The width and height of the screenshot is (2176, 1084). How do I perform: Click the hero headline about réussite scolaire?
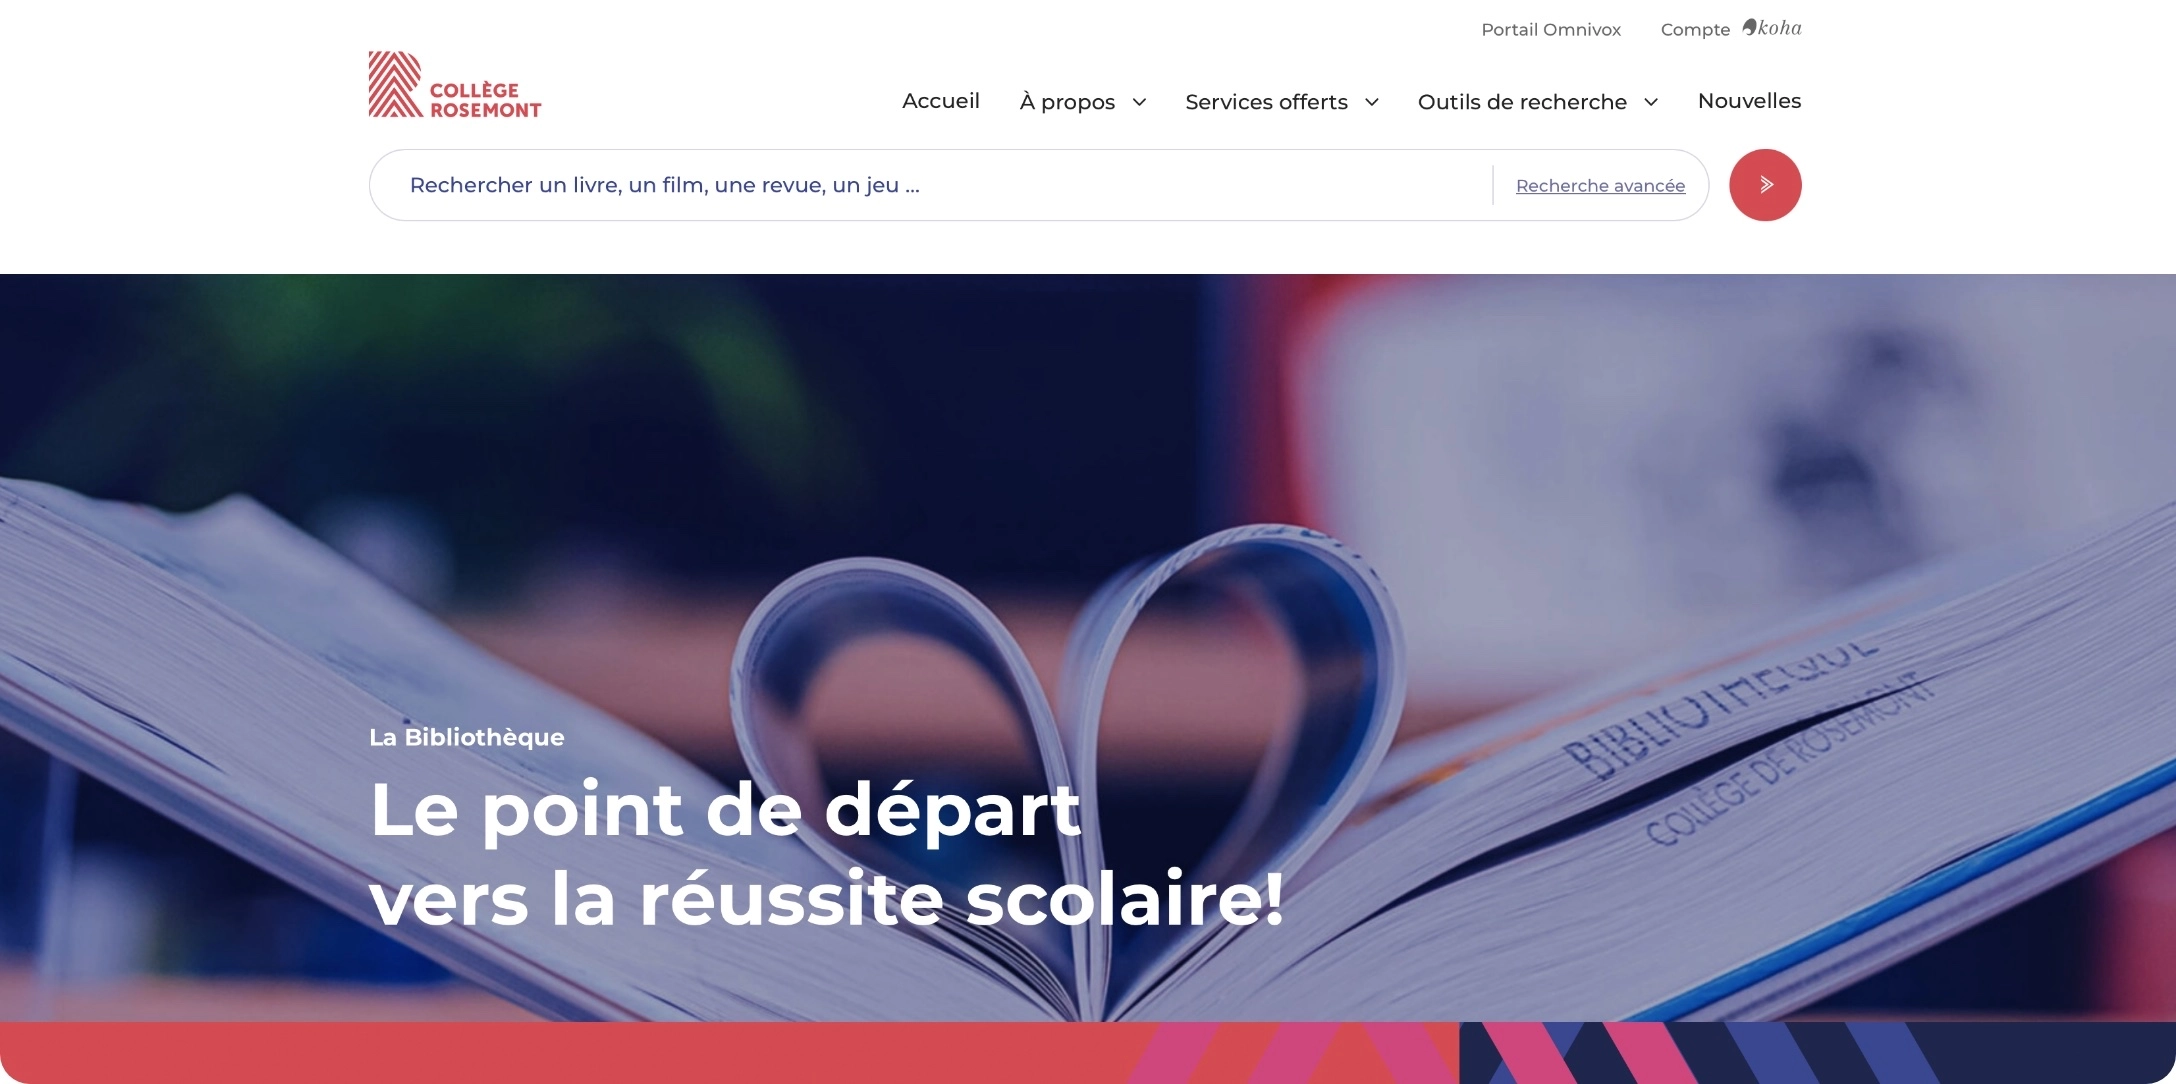[x=826, y=854]
